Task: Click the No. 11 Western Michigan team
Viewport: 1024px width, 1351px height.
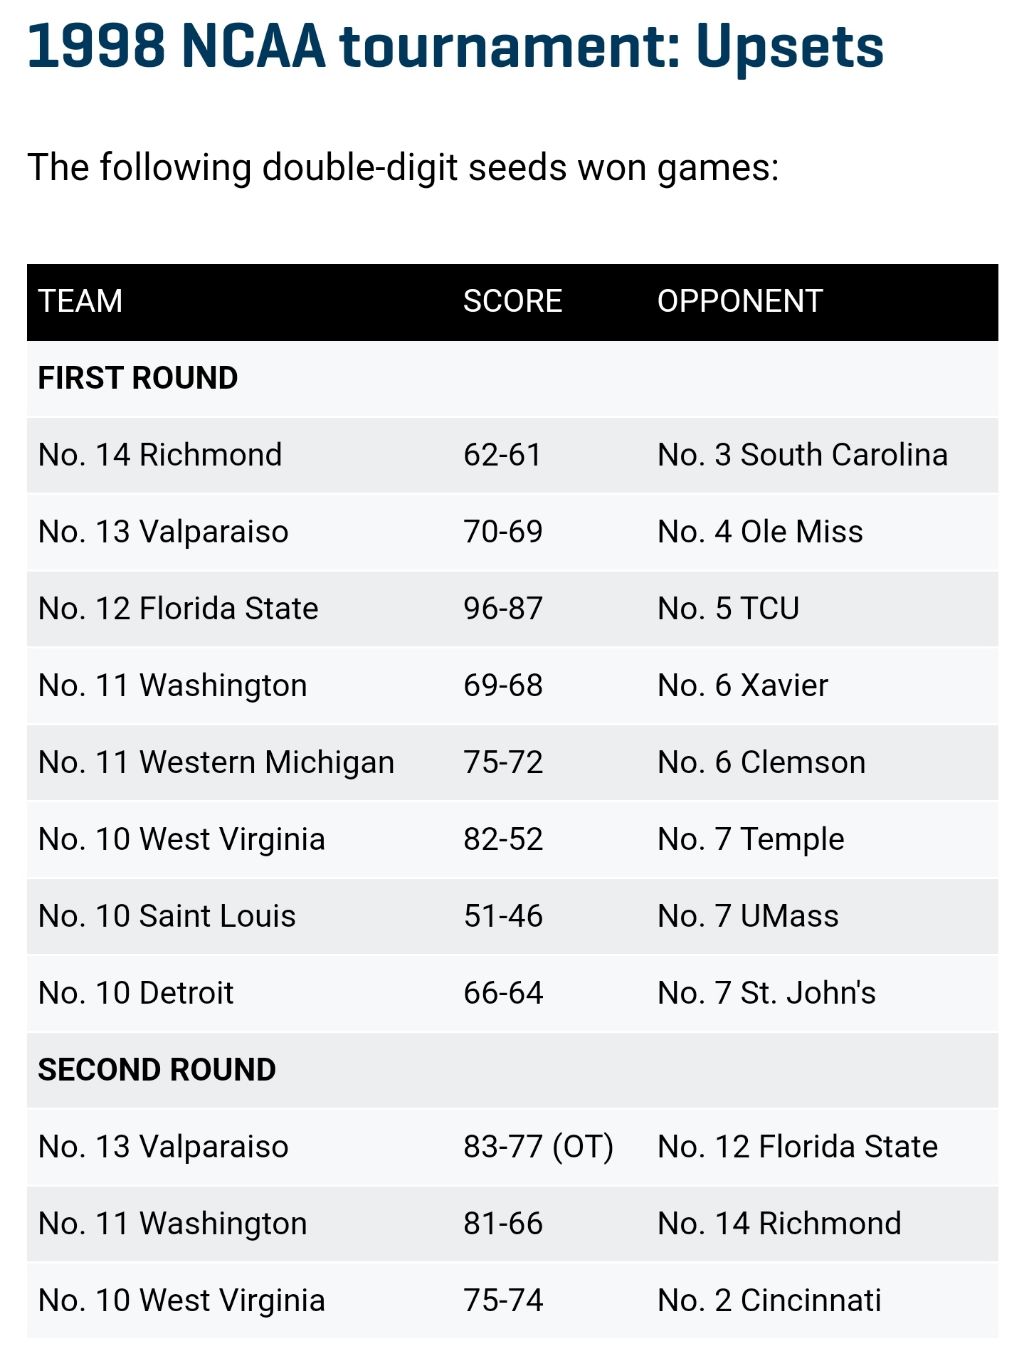Action: pyautogui.click(x=216, y=762)
